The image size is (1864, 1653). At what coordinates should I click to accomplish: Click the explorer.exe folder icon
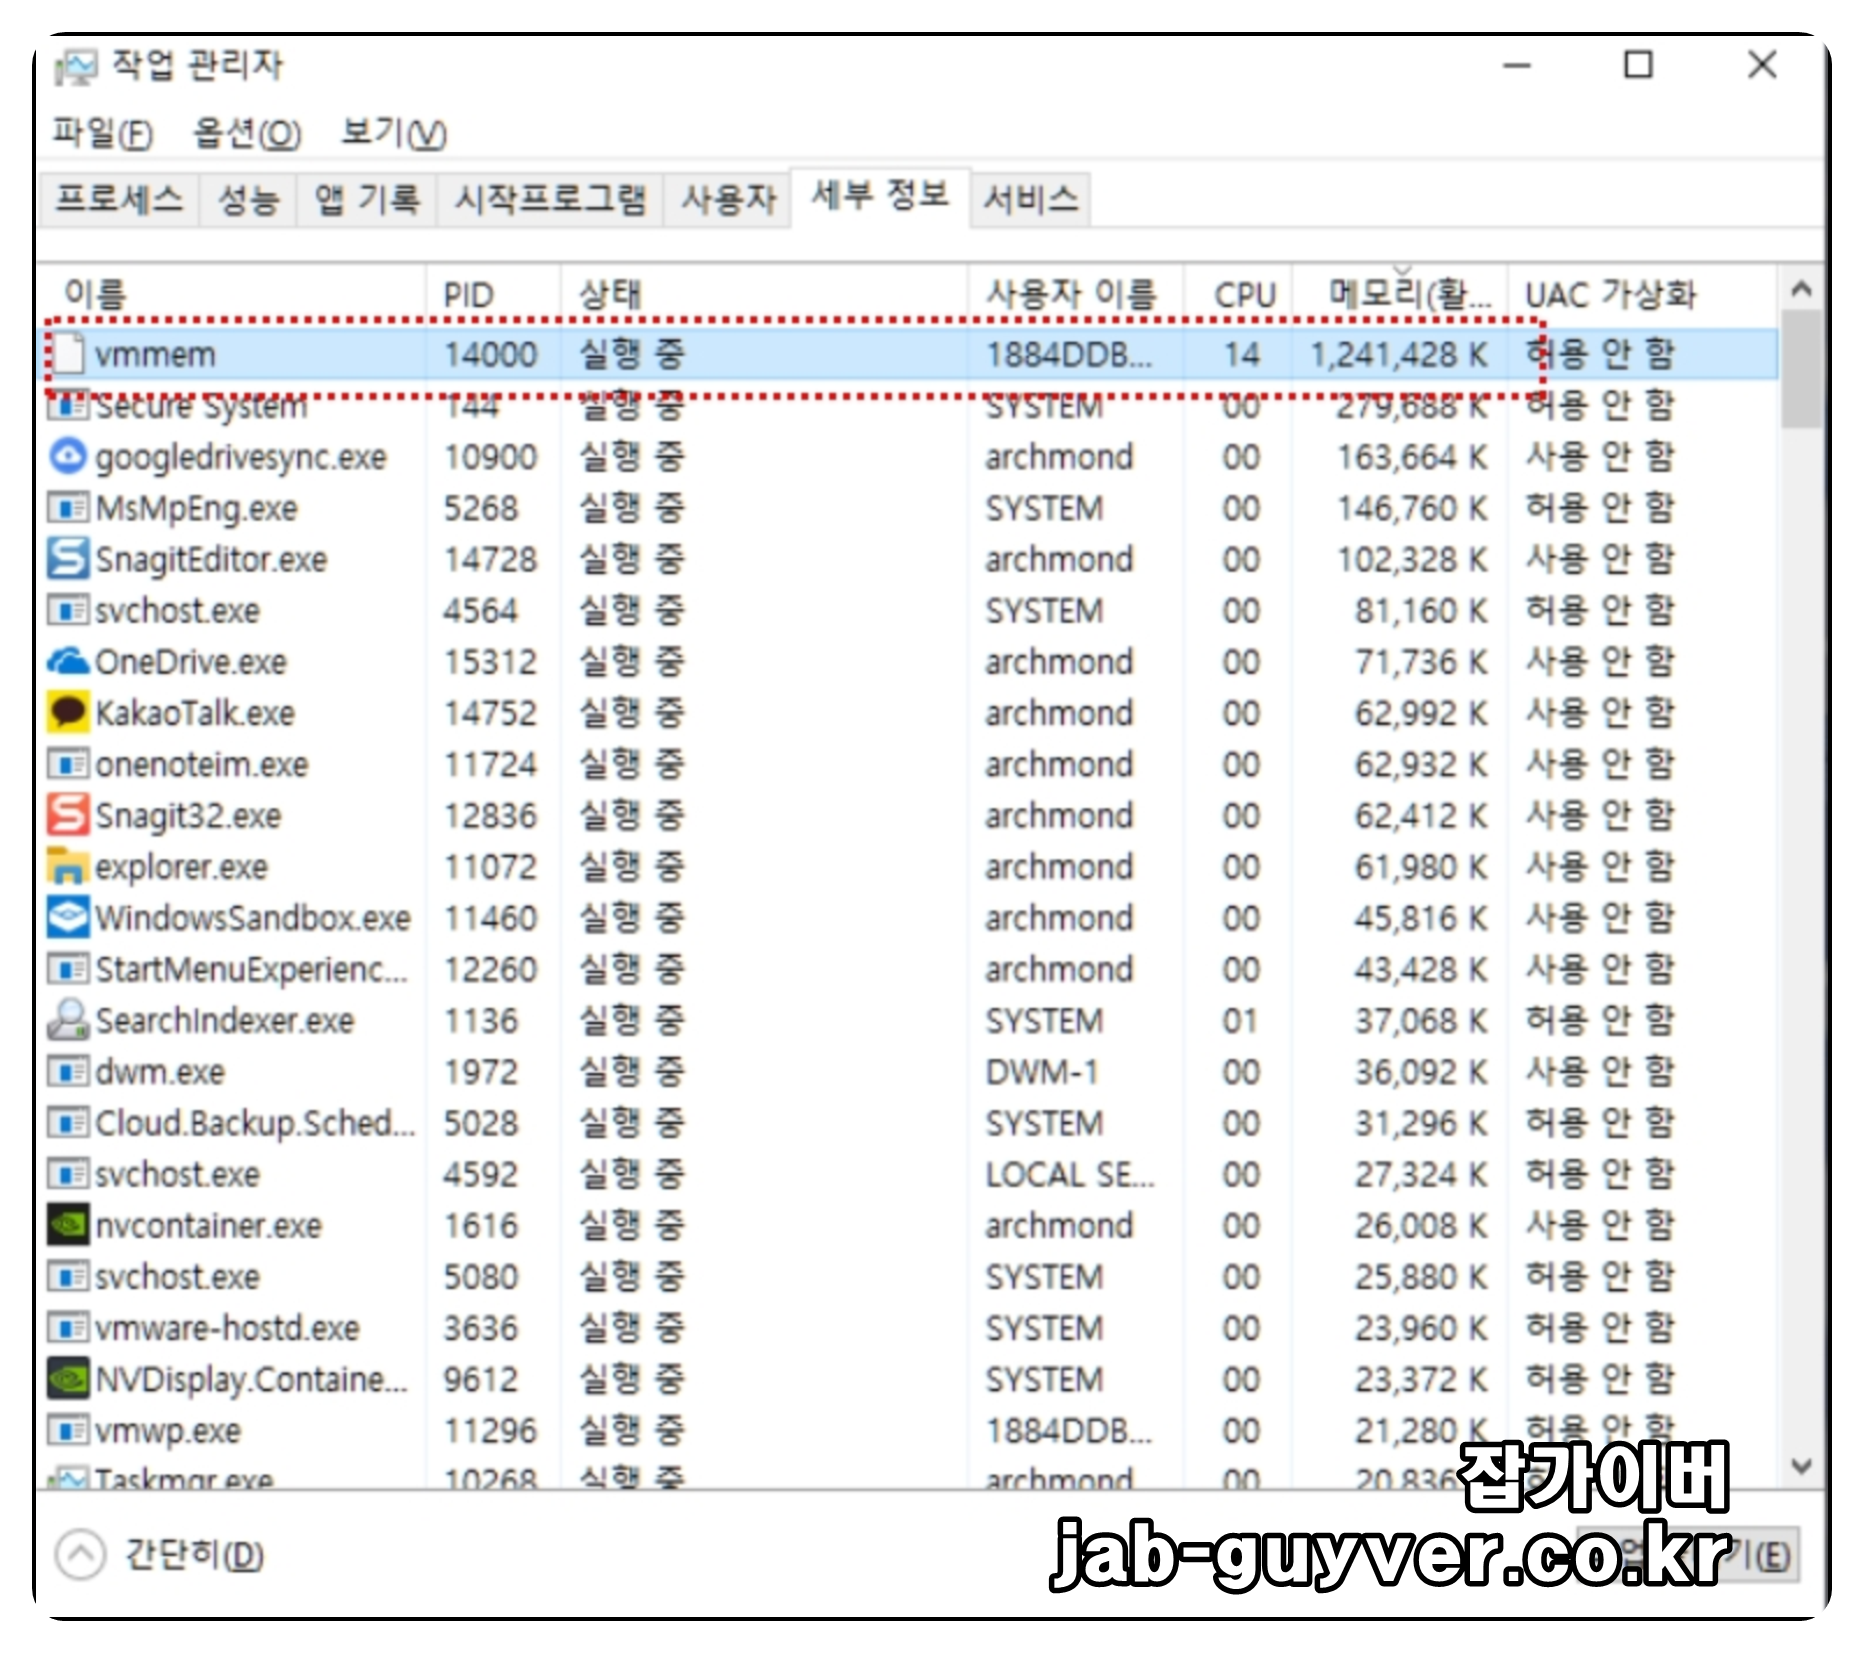point(68,866)
